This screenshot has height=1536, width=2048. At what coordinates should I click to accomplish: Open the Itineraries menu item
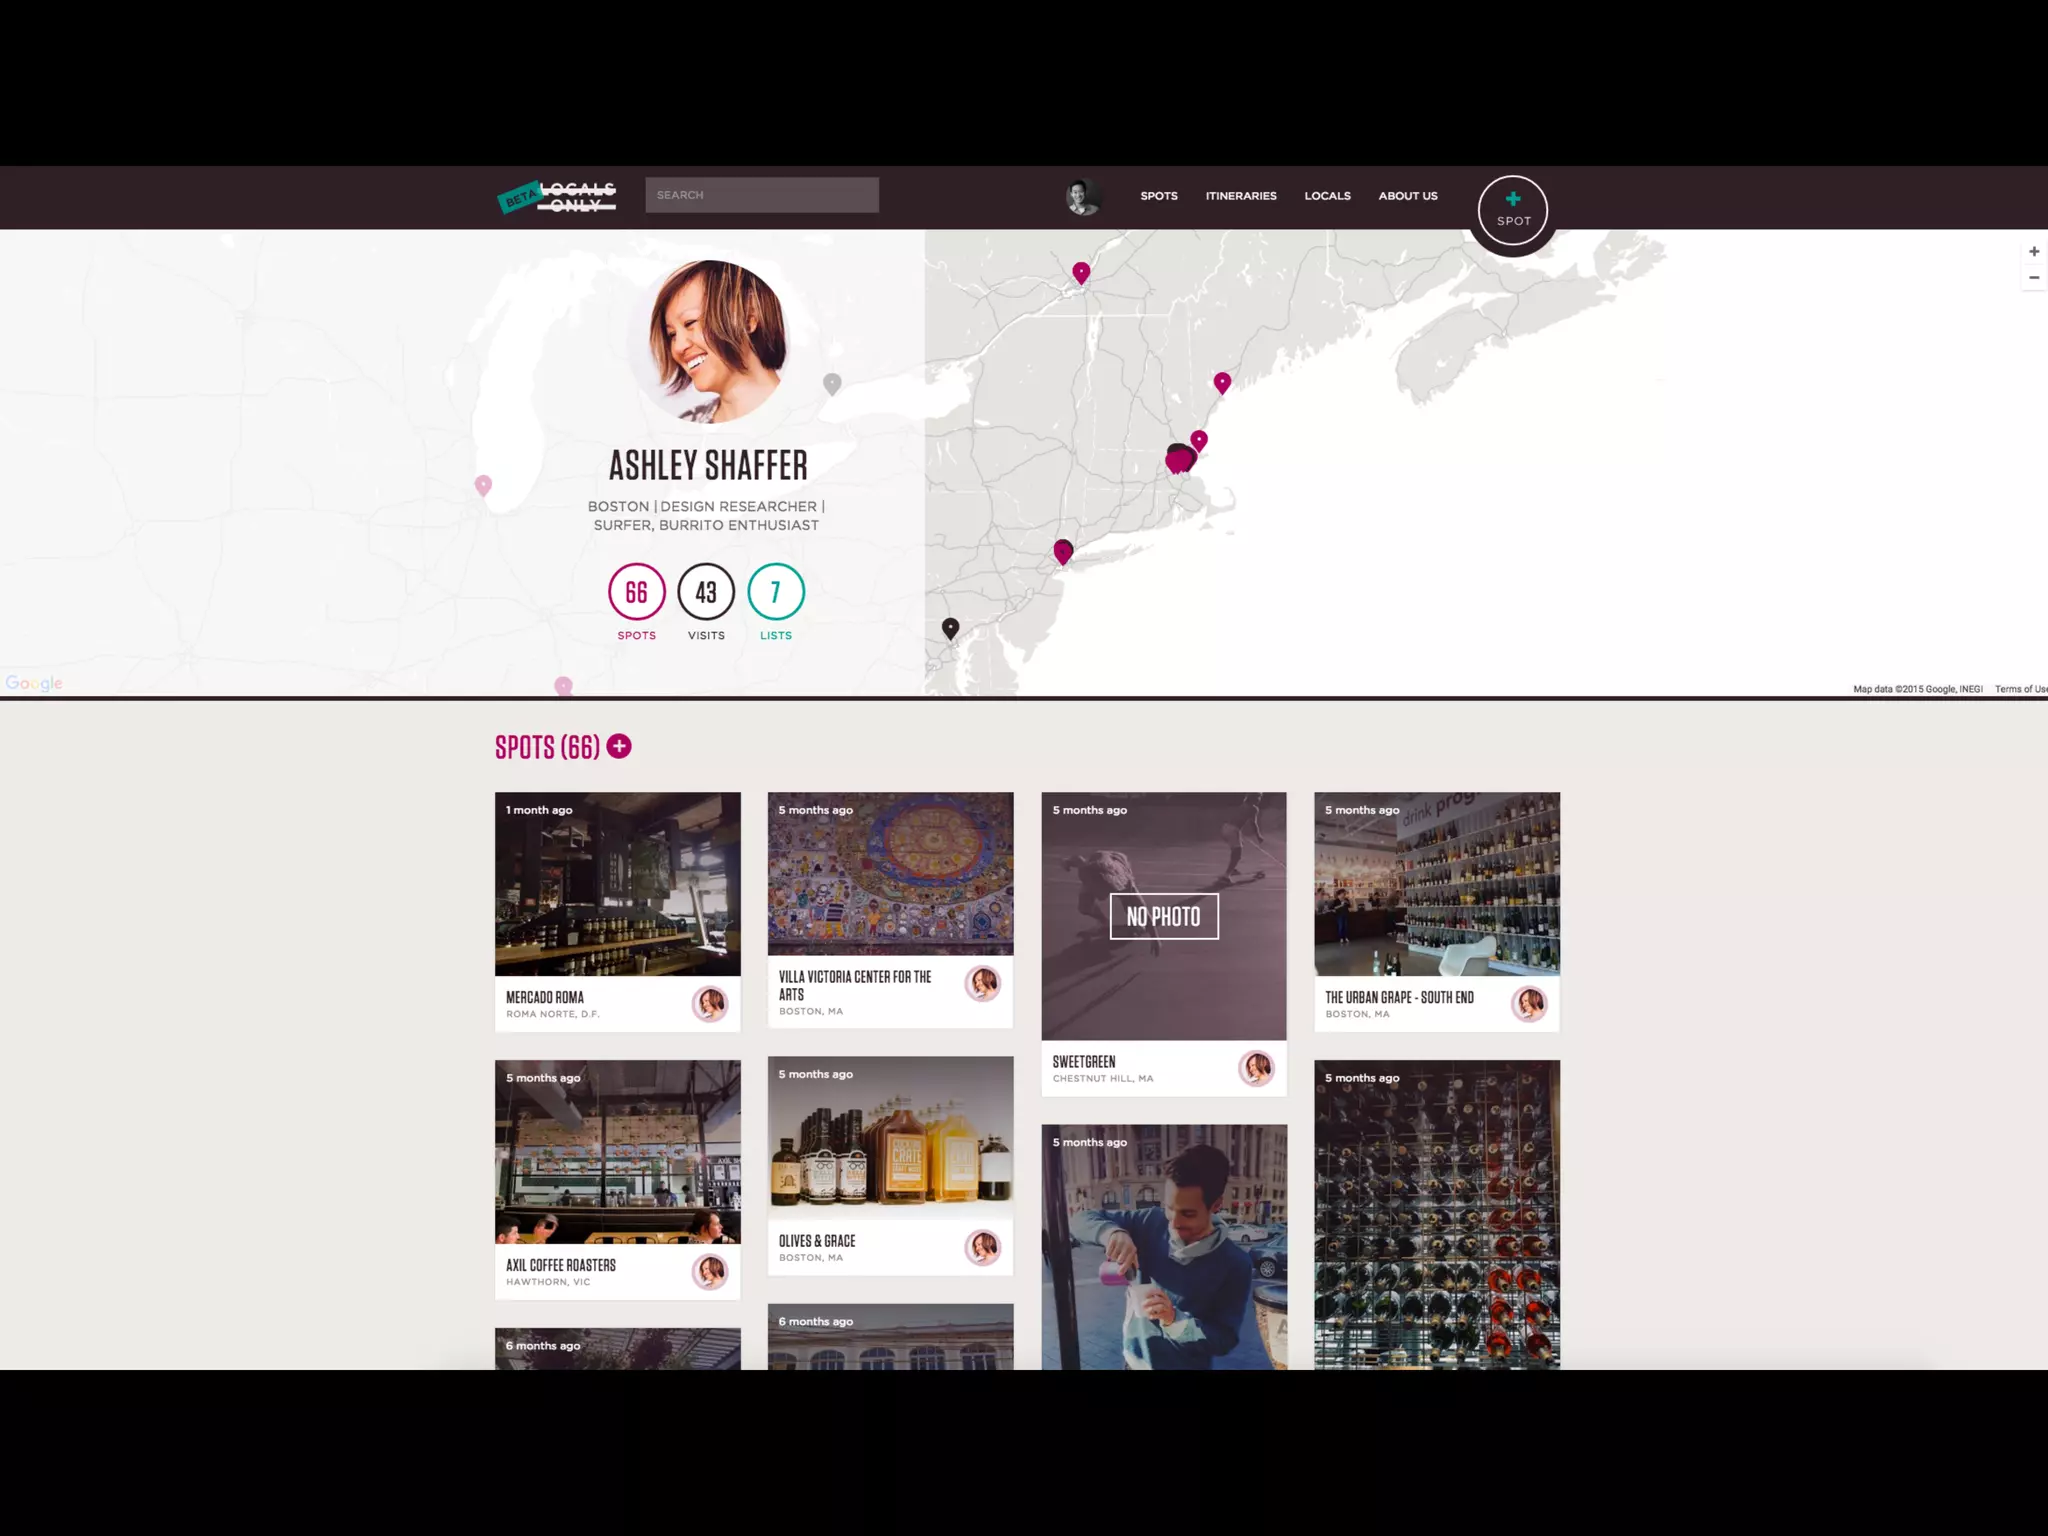click(1240, 196)
